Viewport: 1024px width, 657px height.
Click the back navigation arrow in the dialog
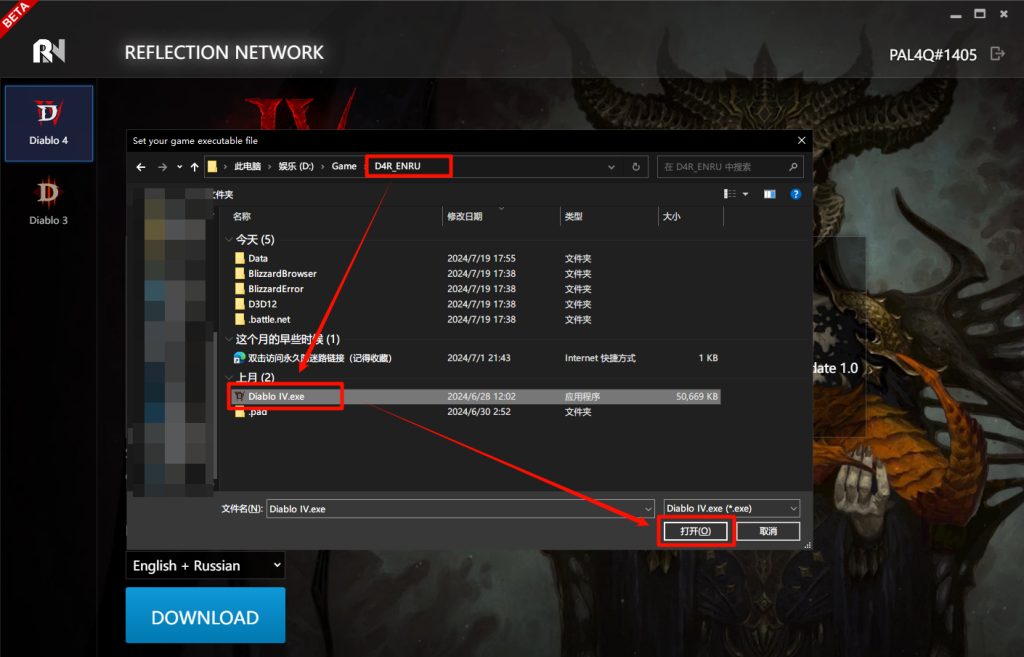click(140, 166)
